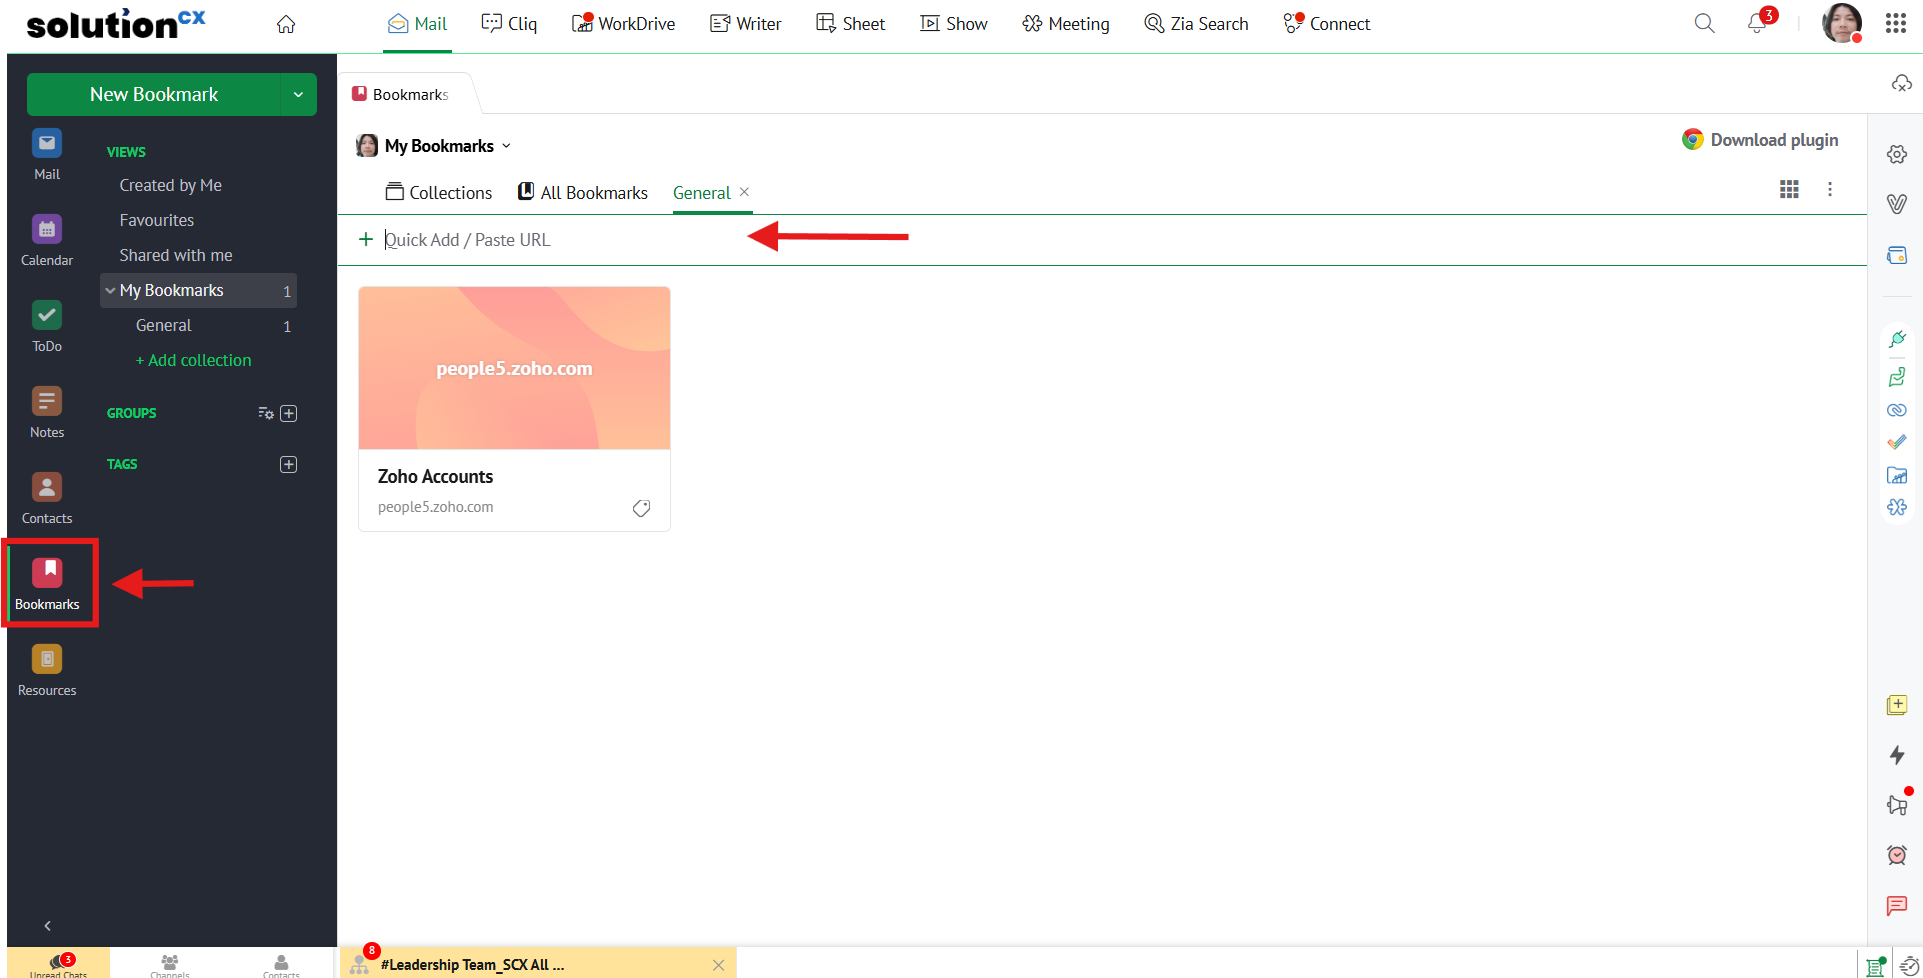Open the search magnifier in top bar

[1704, 23]
